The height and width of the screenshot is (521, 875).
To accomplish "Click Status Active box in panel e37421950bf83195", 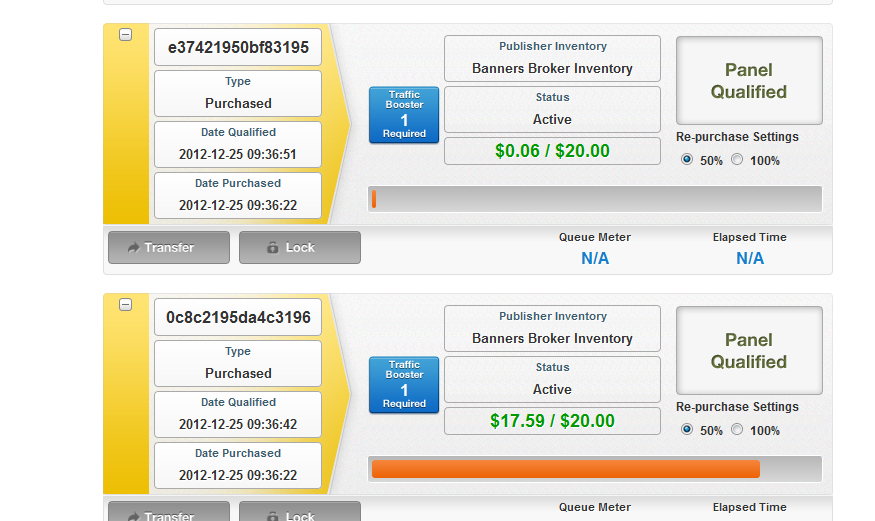I will [552, 109].
